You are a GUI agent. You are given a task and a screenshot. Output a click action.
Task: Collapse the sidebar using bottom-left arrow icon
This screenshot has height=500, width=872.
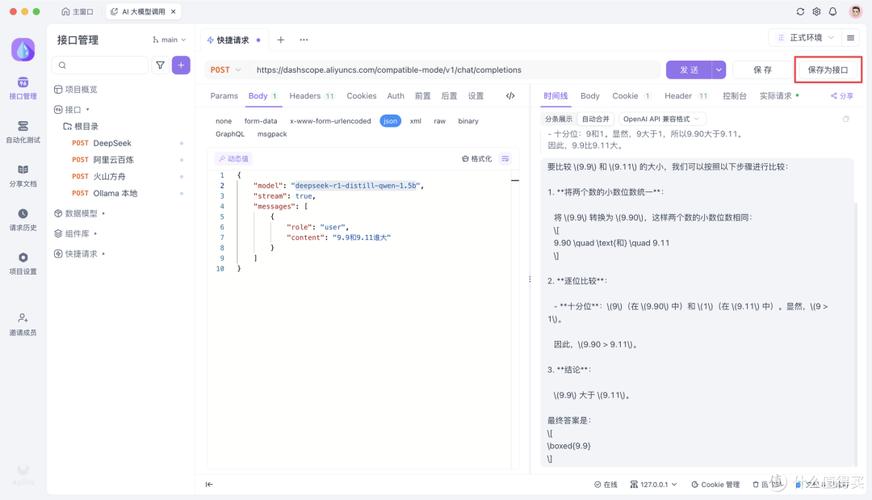point(209,484)
